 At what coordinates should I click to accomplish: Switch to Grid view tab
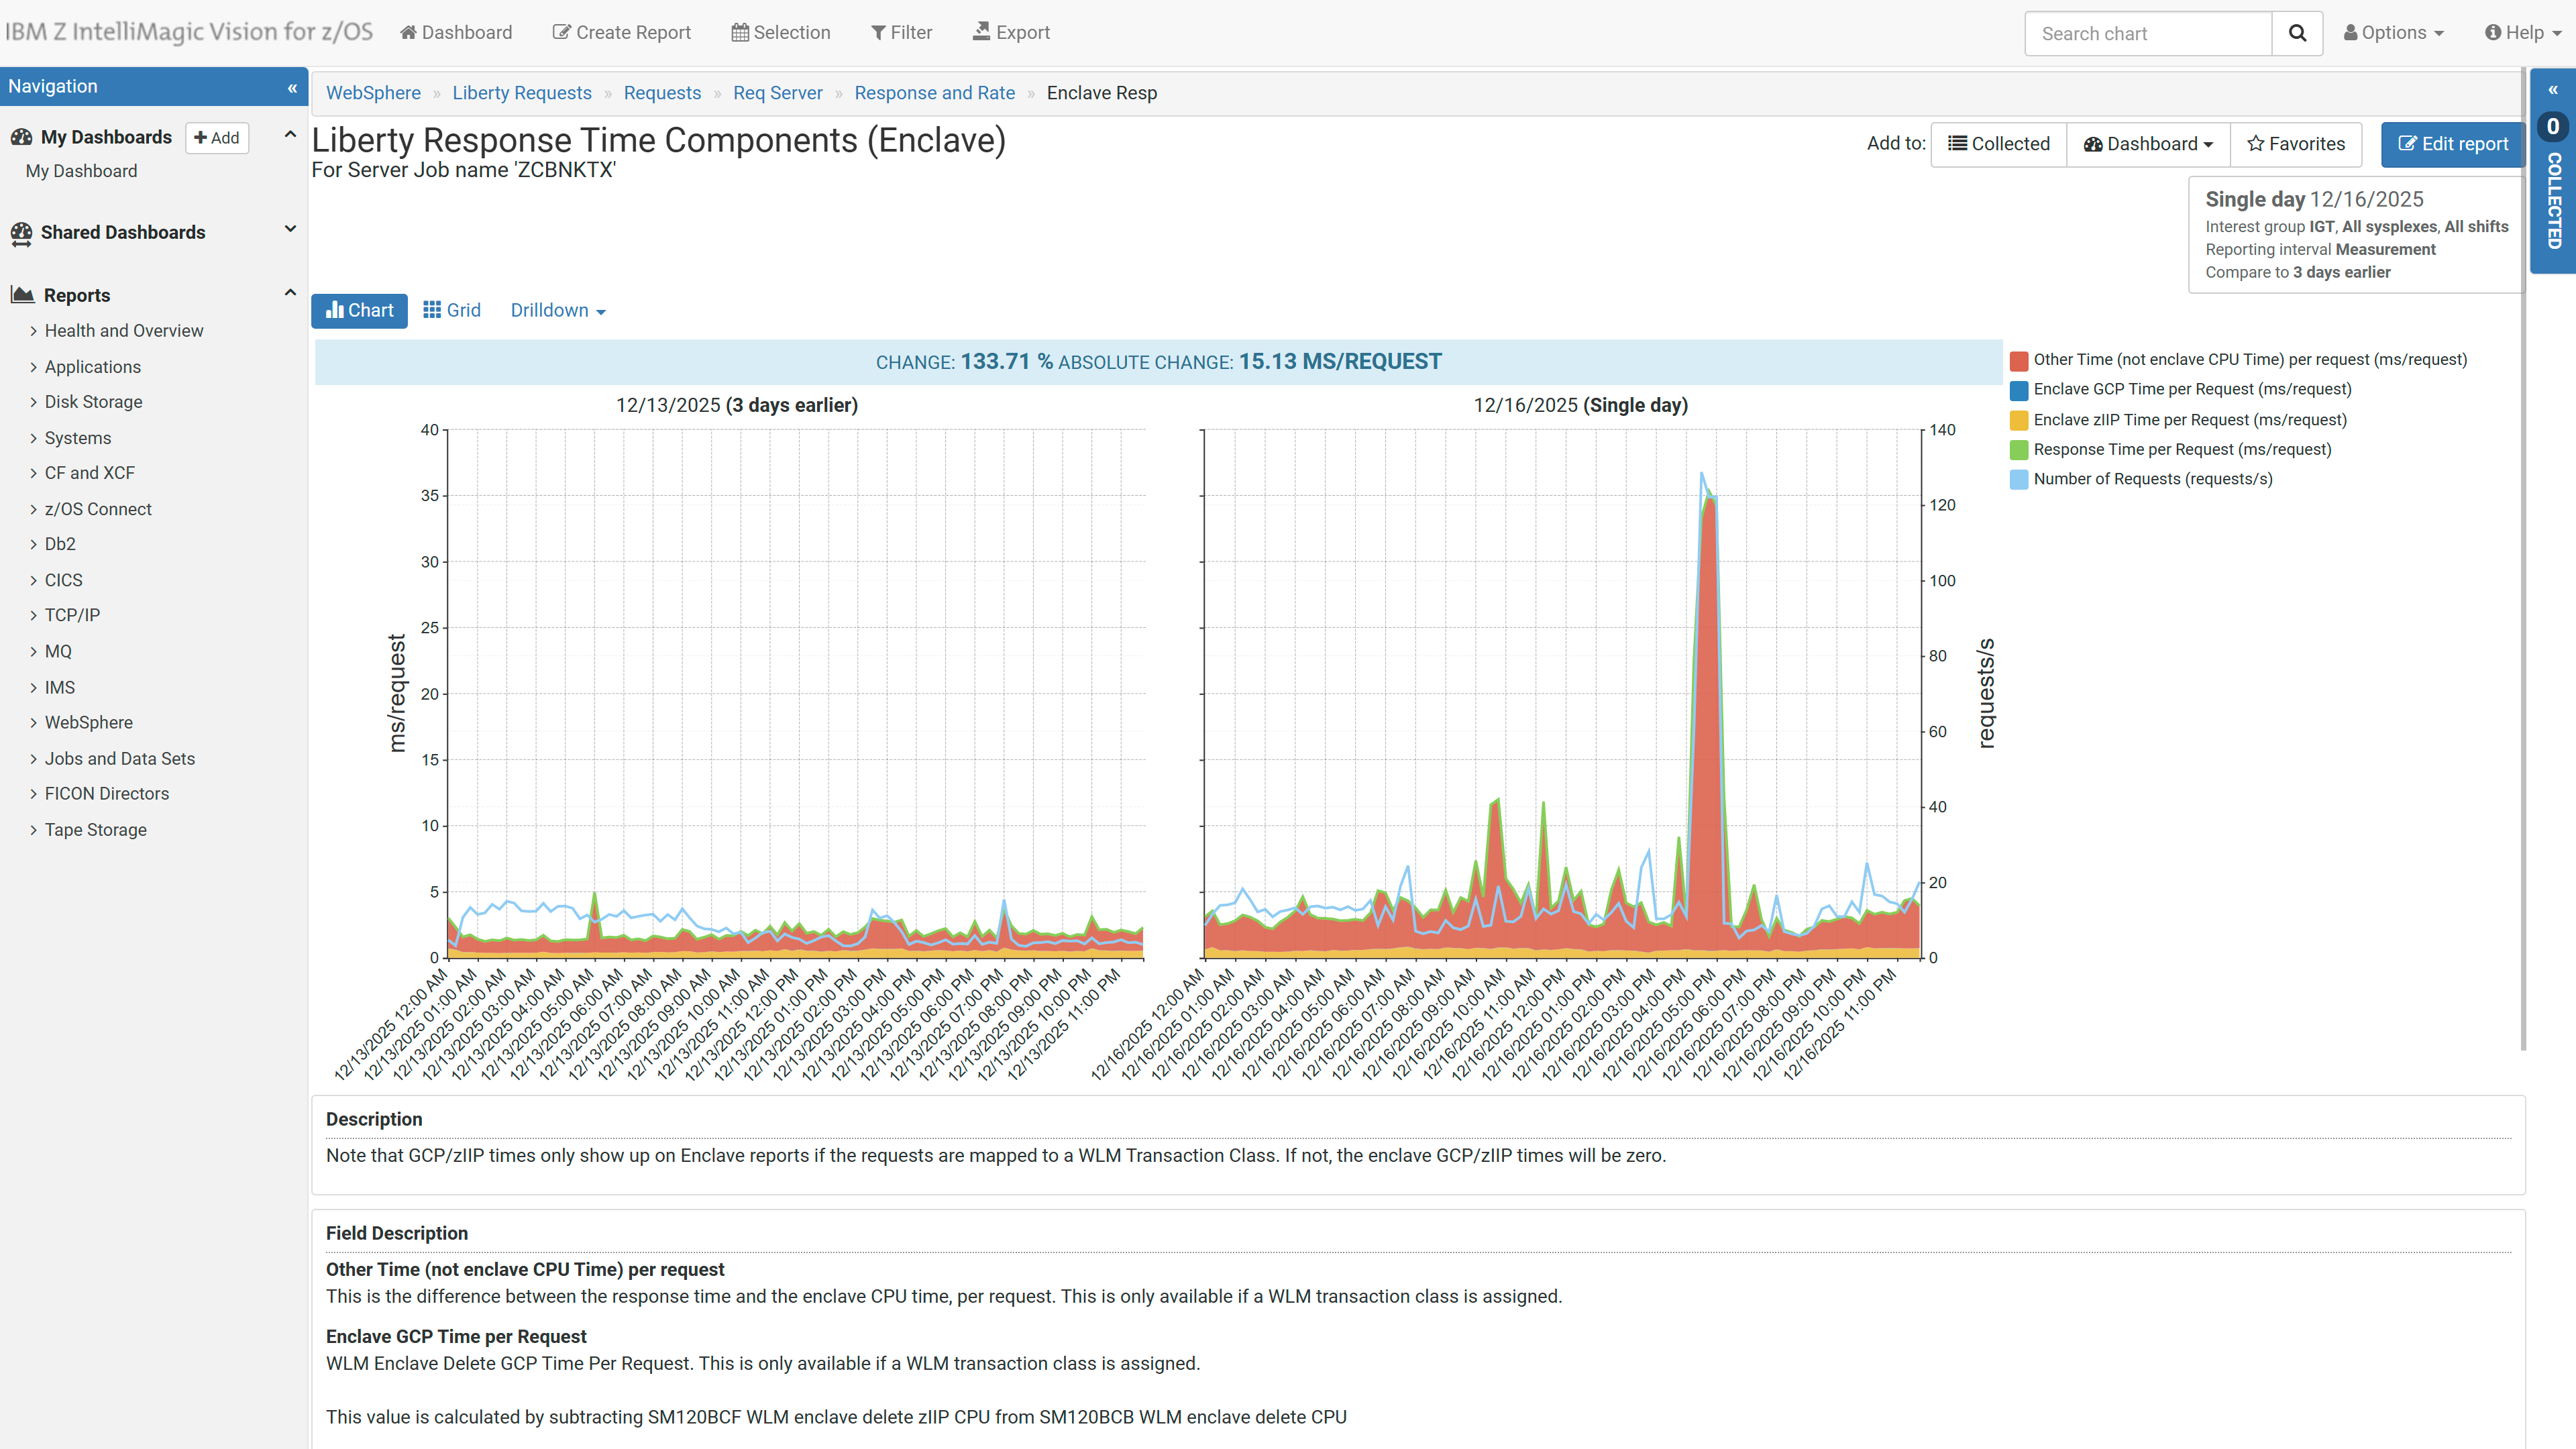(452, 311)
